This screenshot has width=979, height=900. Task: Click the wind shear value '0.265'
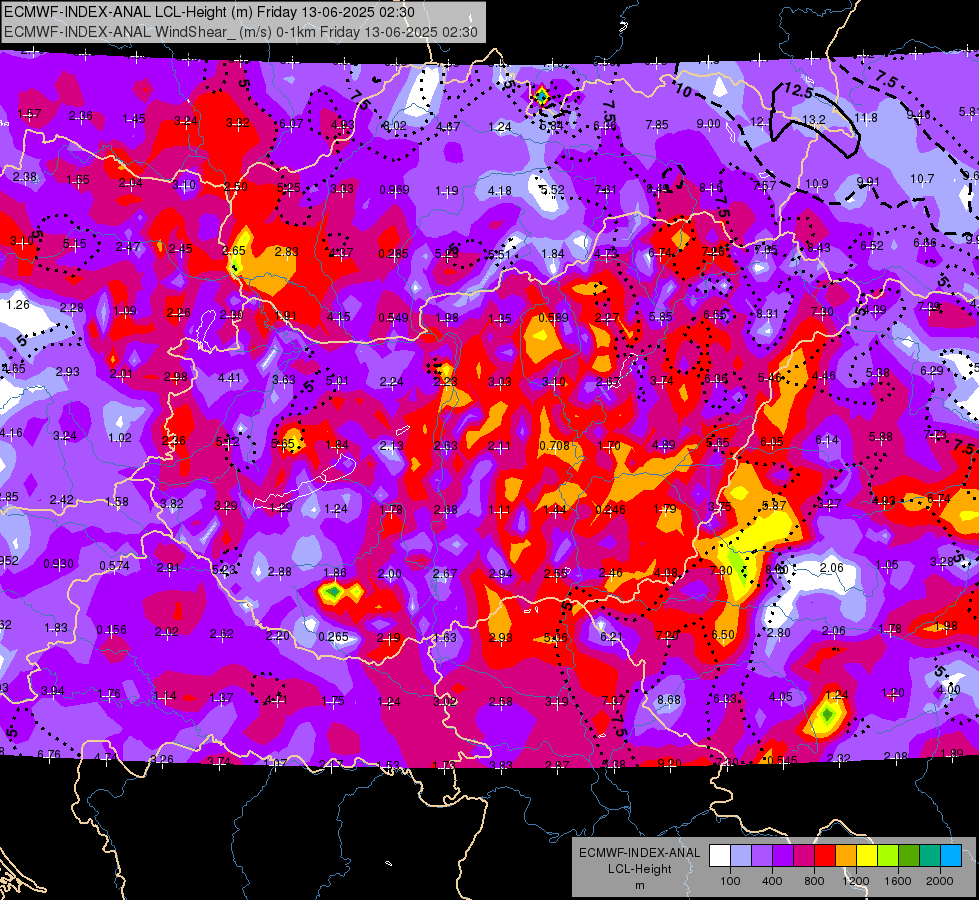pyautogui.click(x=333, y=636)
